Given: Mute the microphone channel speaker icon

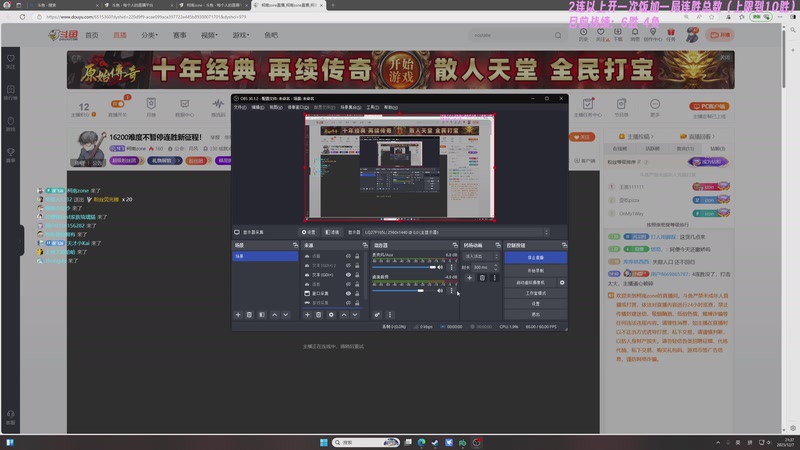Looking at the screenshot, I should point(440,267).
